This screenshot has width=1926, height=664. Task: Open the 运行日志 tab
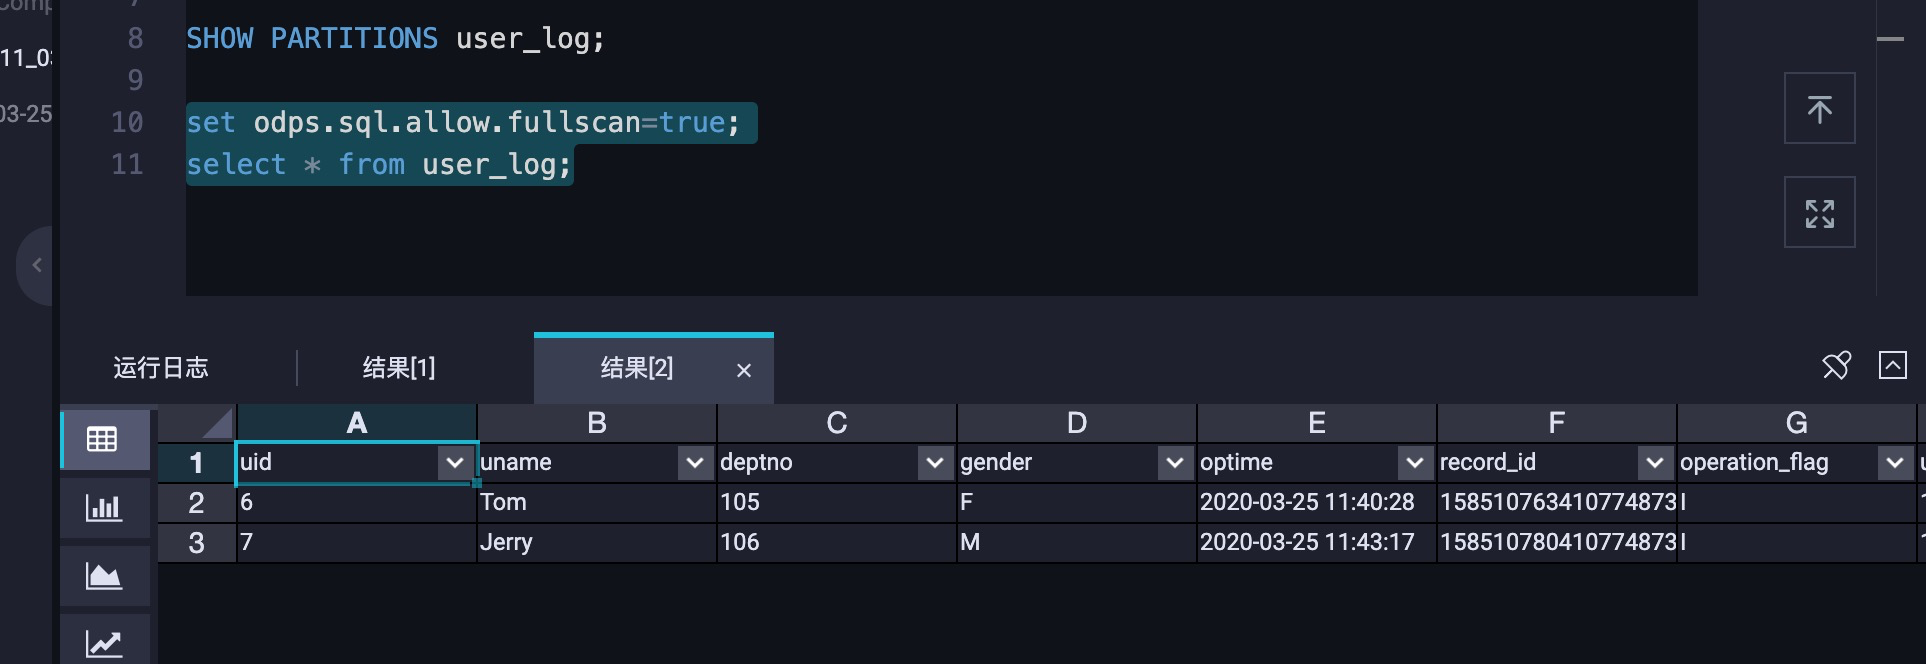[x=161, y=368]
